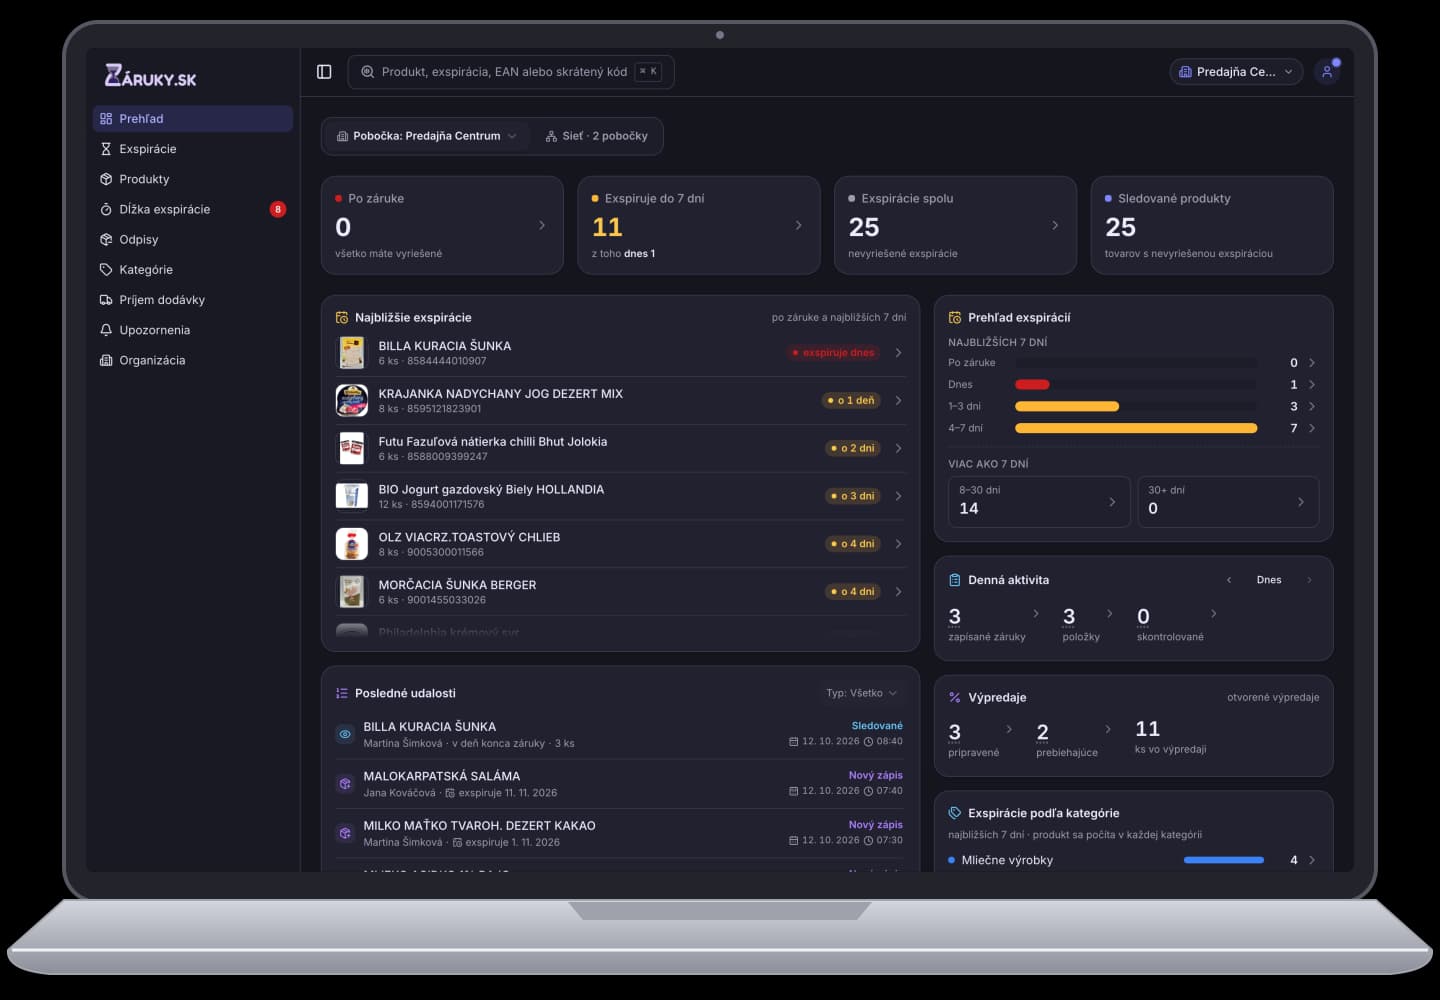The height and width of the screenshot is (1000, 1440).
Task: Click the 4–7 dní yellow bar
Action: pos(1136,428)
